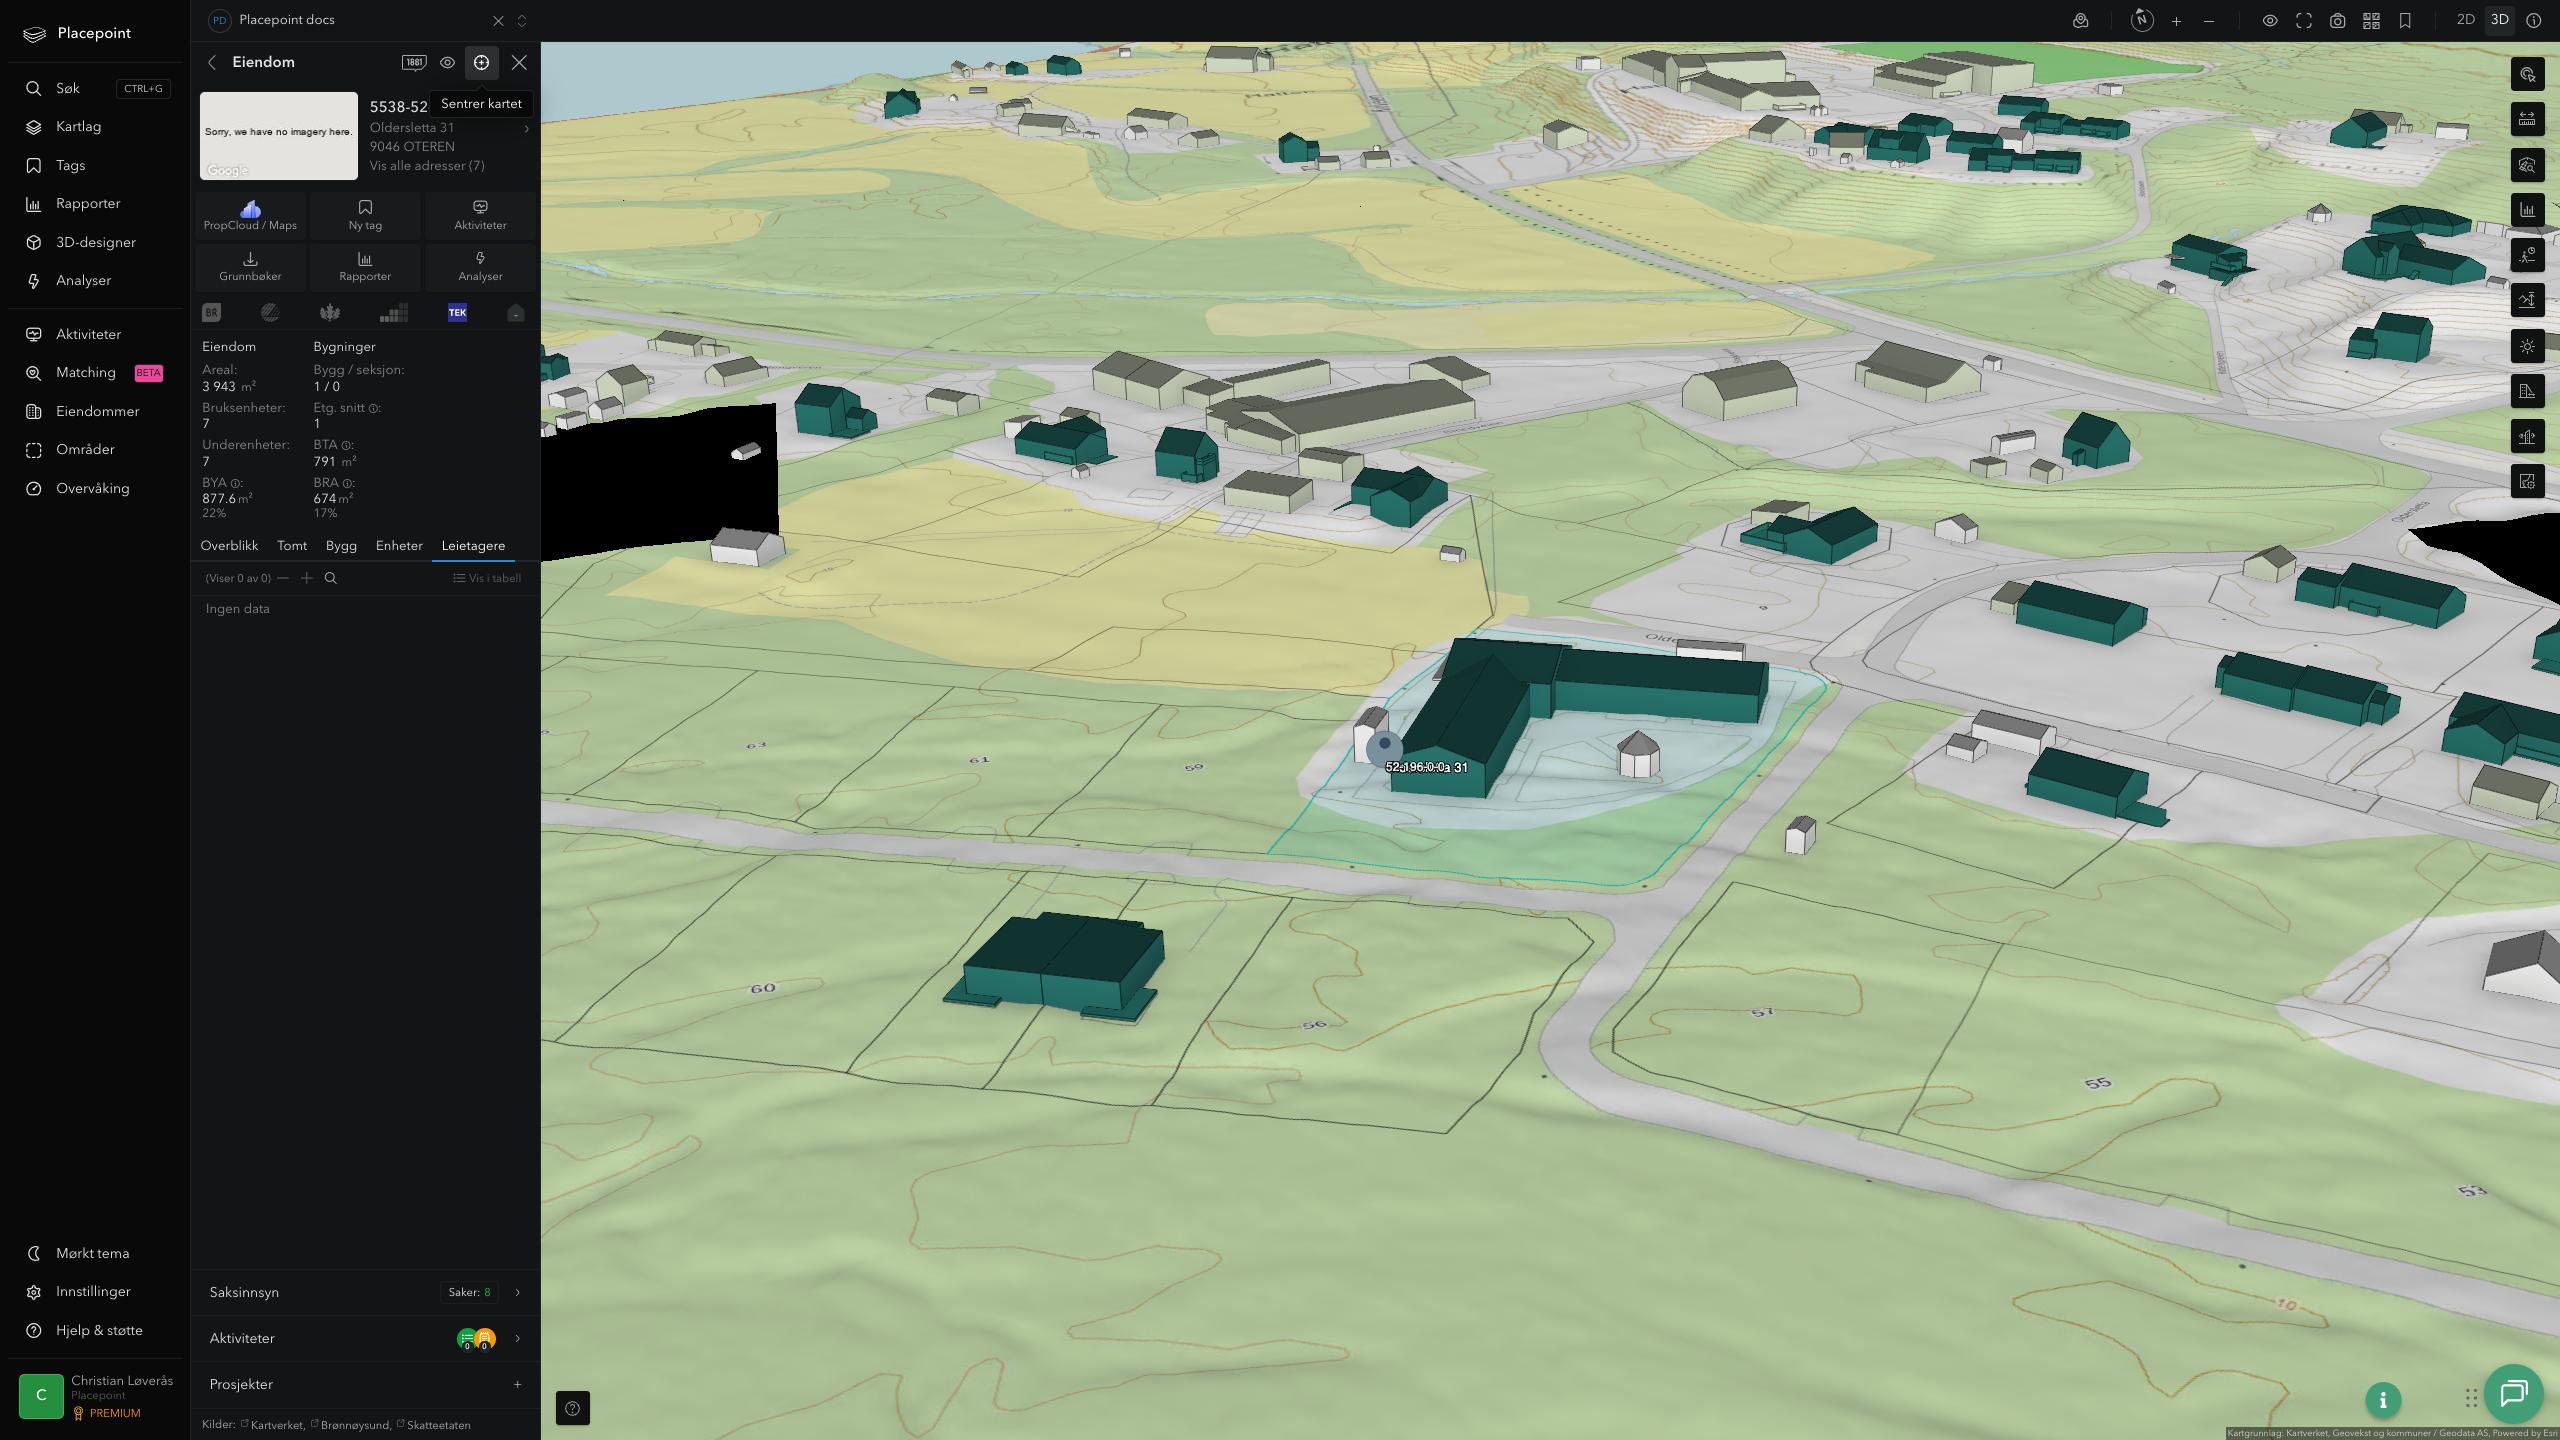This screenshot has width=2560, height=1440.
Task: Switch to the Overblikk tab
Action: 229,546
